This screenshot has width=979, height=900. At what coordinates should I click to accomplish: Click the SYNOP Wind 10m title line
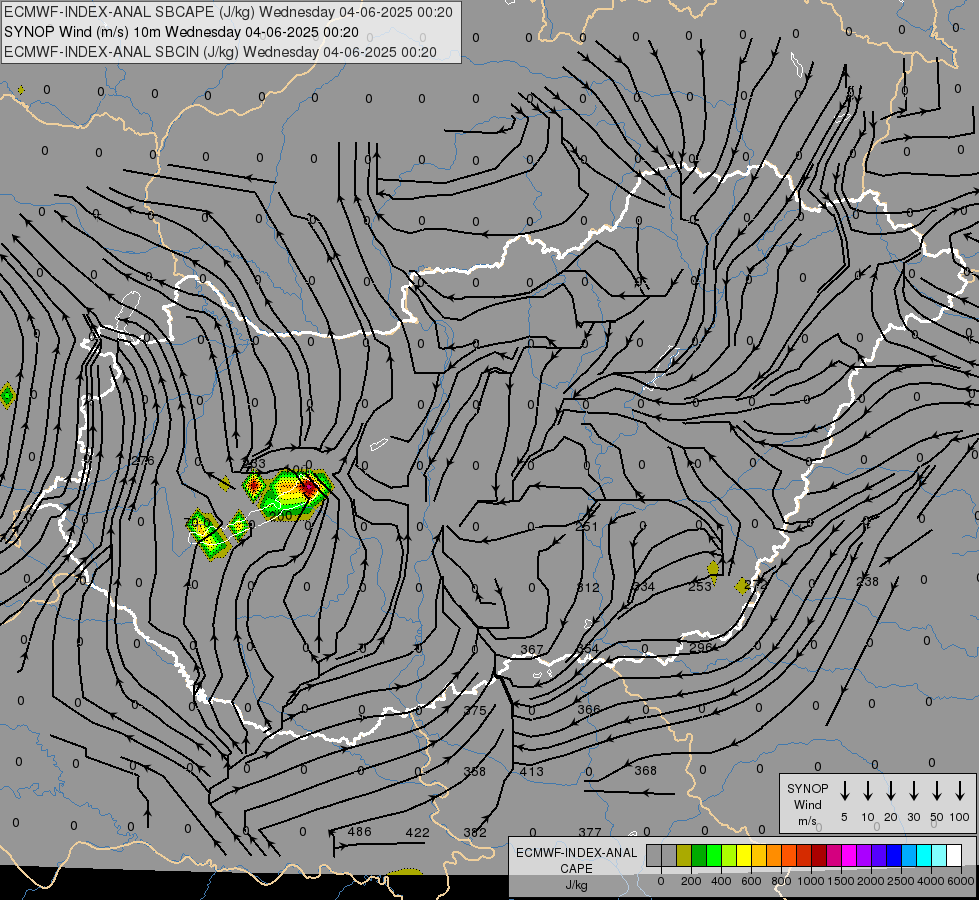tap(181, 32)
